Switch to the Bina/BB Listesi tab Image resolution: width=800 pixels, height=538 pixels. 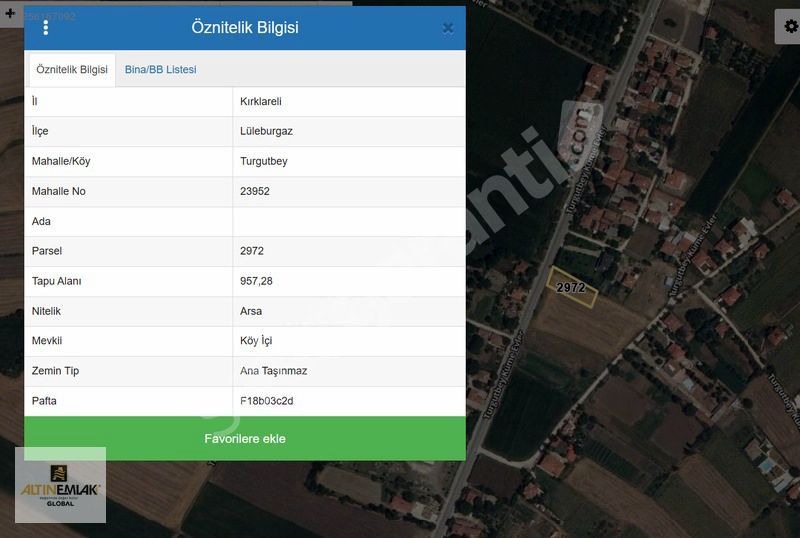[x=160, y=70]
